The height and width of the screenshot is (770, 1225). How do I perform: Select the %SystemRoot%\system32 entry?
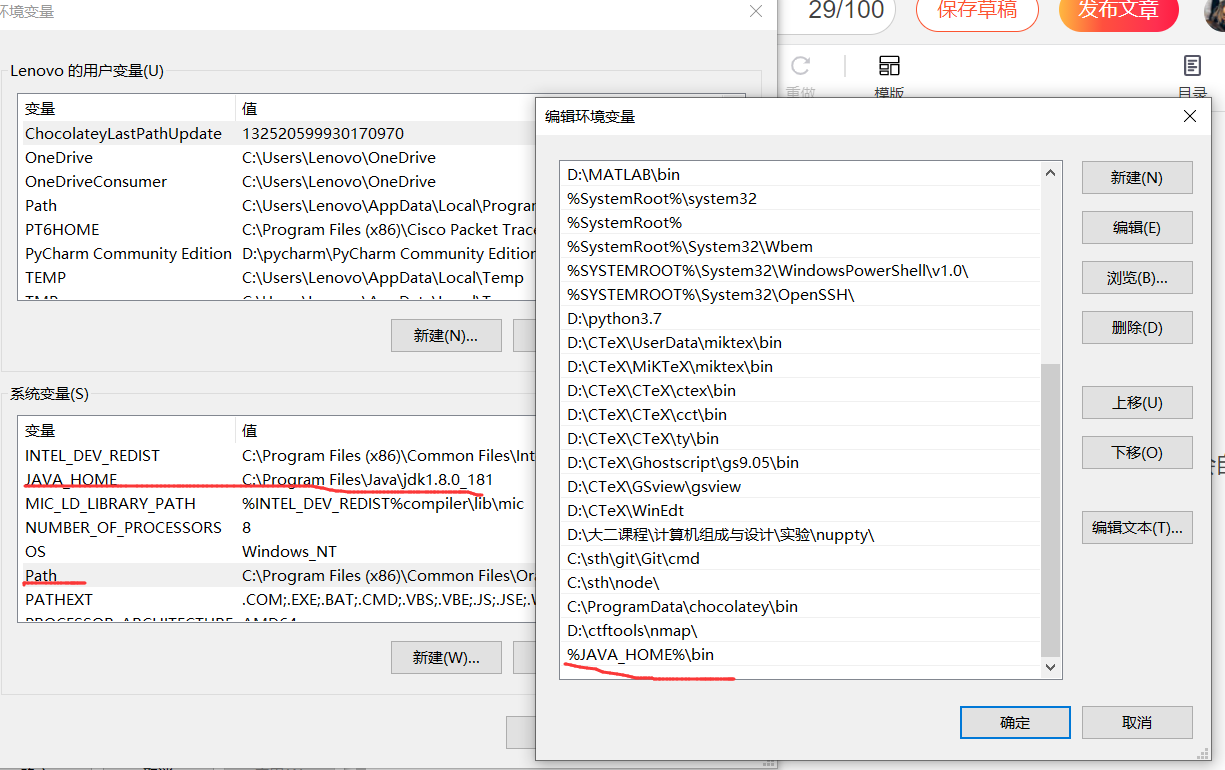801,198
